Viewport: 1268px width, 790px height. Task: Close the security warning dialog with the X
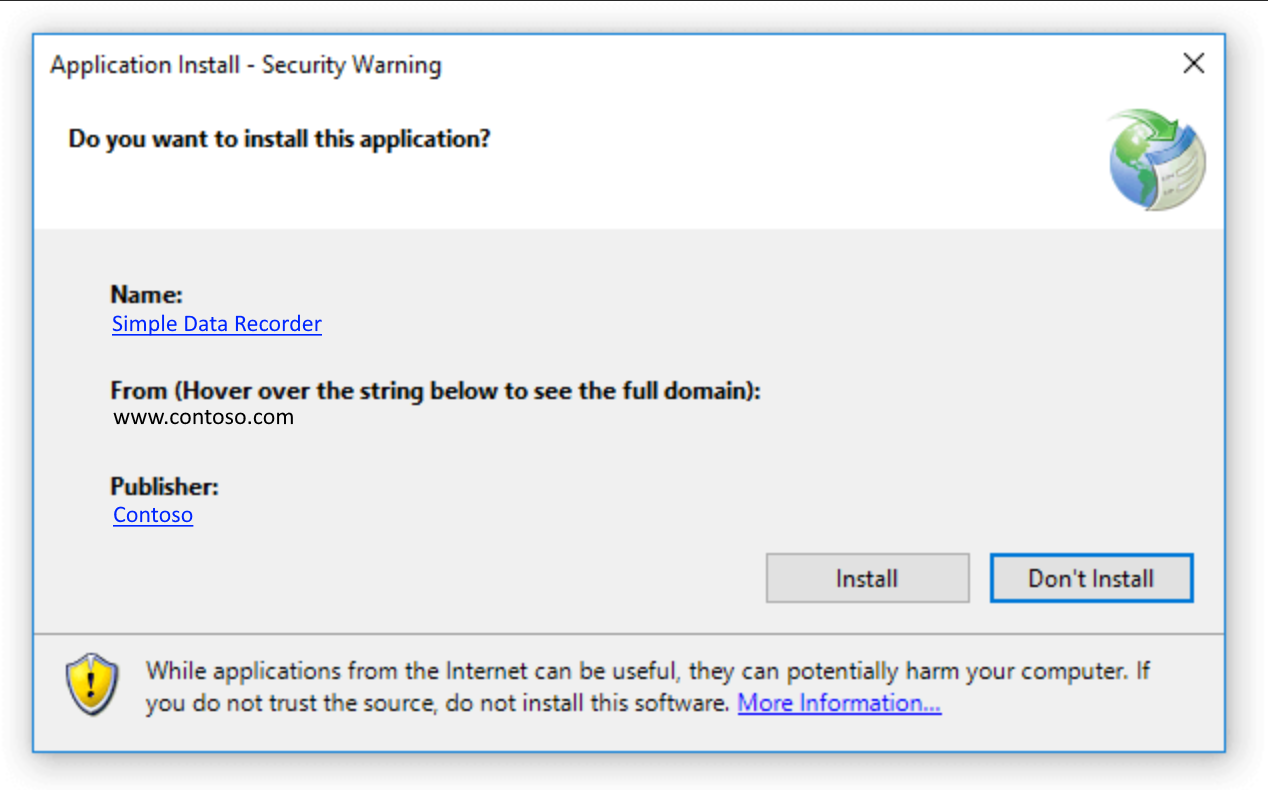pyautogui.click(x=1193, y=63)
